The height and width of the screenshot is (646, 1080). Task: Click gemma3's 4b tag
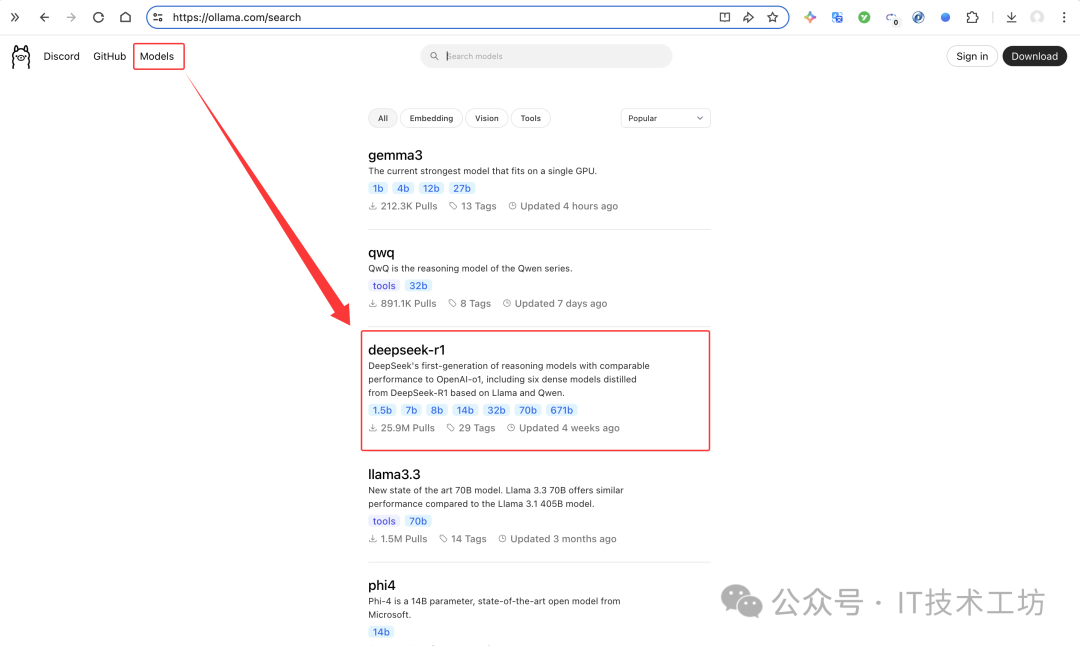403,189
